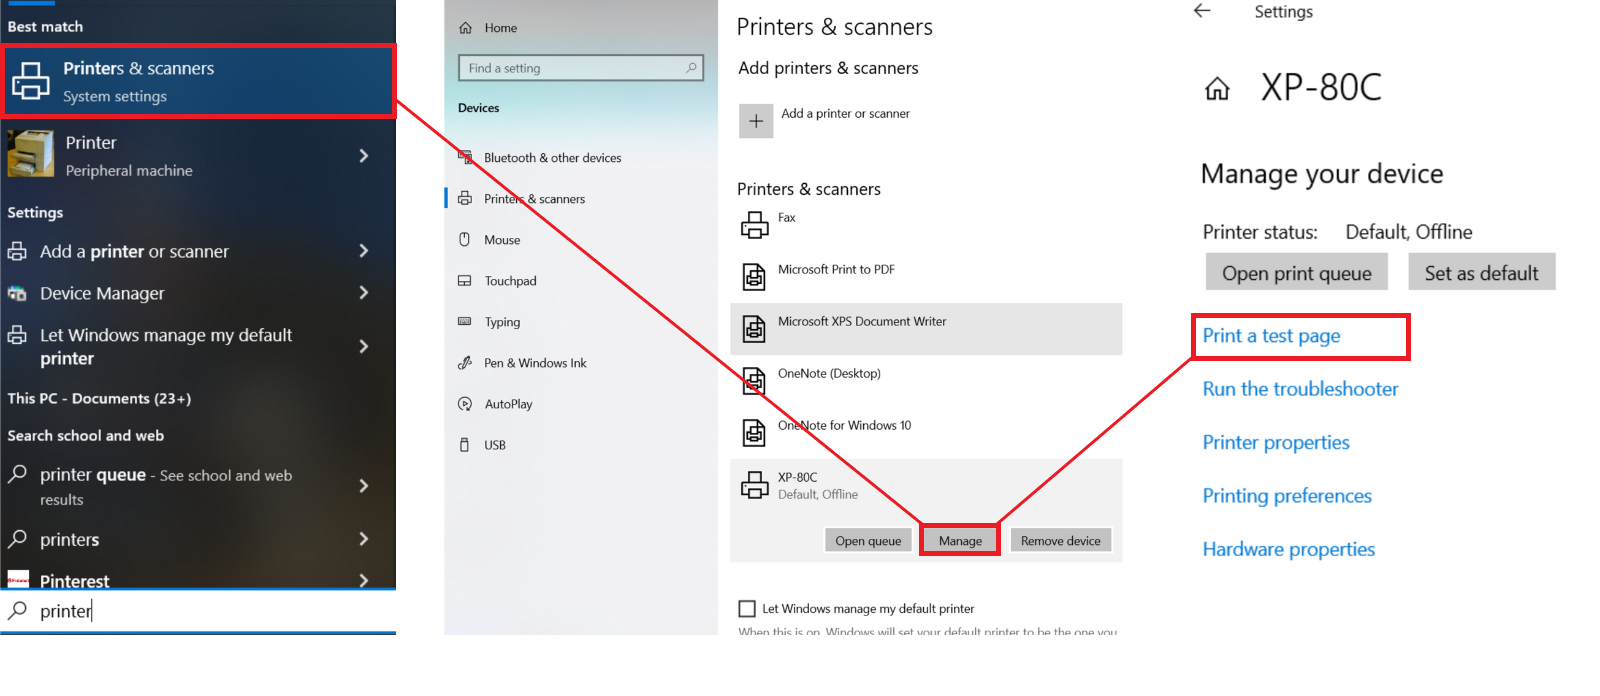Click the Print a test page link
The image size is (1600, 696).
[x=1271, y=336]
